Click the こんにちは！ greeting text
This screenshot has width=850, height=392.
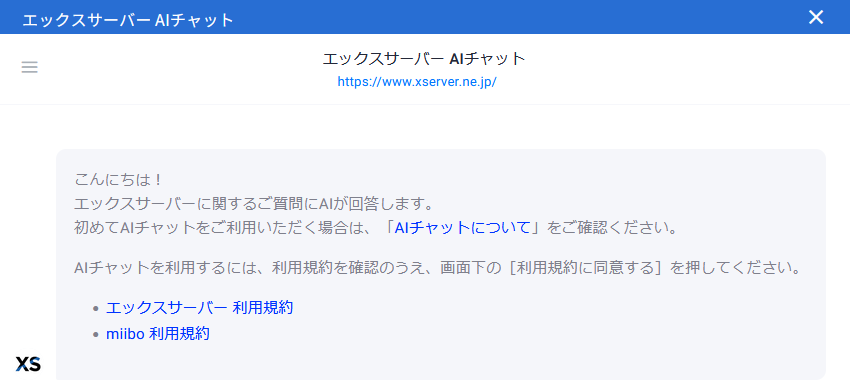(x=118, y=180)
